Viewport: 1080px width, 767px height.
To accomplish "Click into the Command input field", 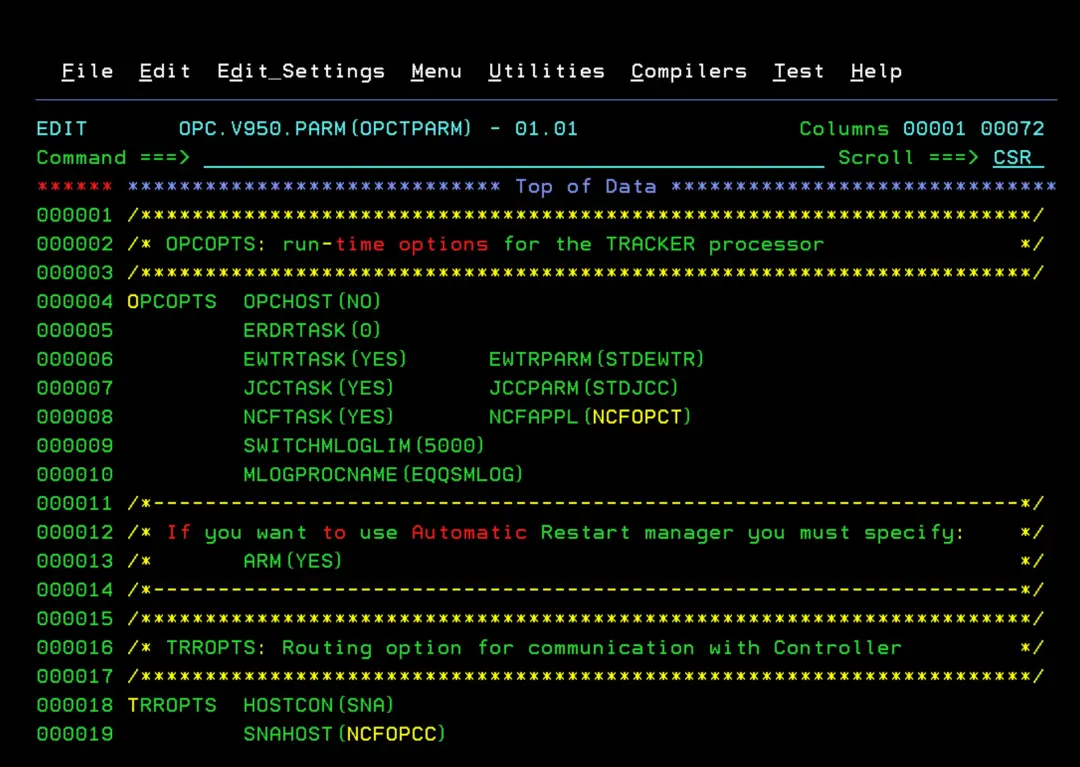I will click(514, 158).
